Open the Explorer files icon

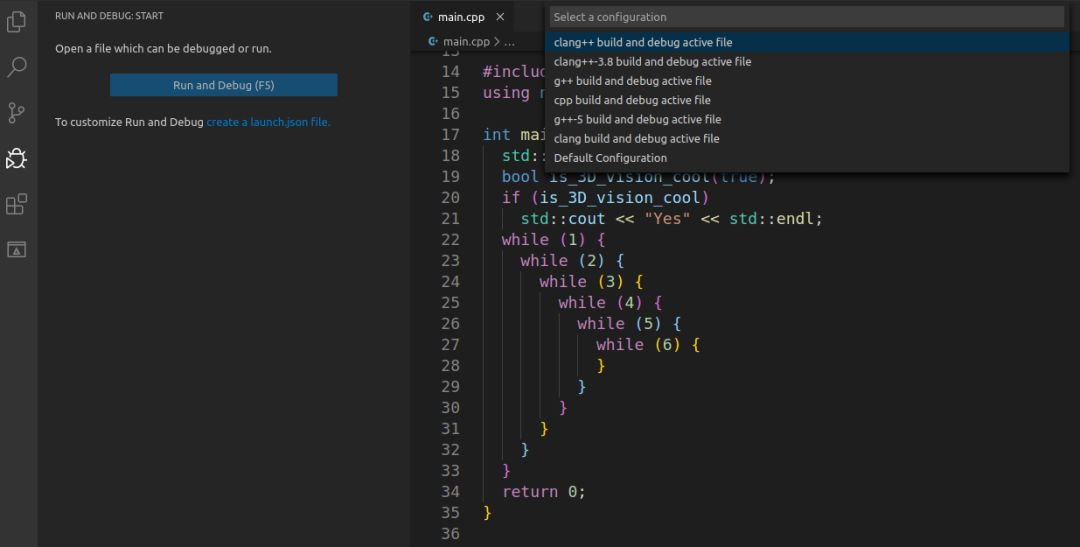click(16, 22)
